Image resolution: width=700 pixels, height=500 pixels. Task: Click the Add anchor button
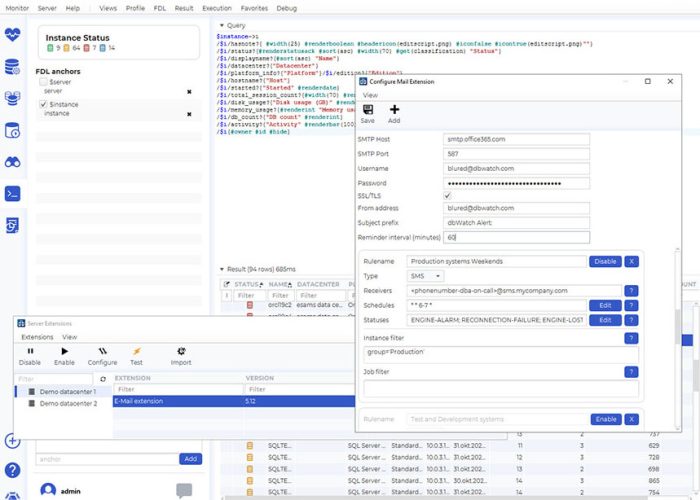(x=190, y=459)
